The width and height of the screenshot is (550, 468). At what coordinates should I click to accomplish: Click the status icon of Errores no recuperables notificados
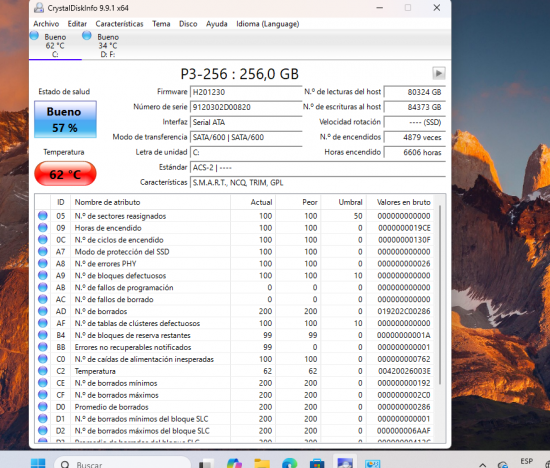coord(43,347)
